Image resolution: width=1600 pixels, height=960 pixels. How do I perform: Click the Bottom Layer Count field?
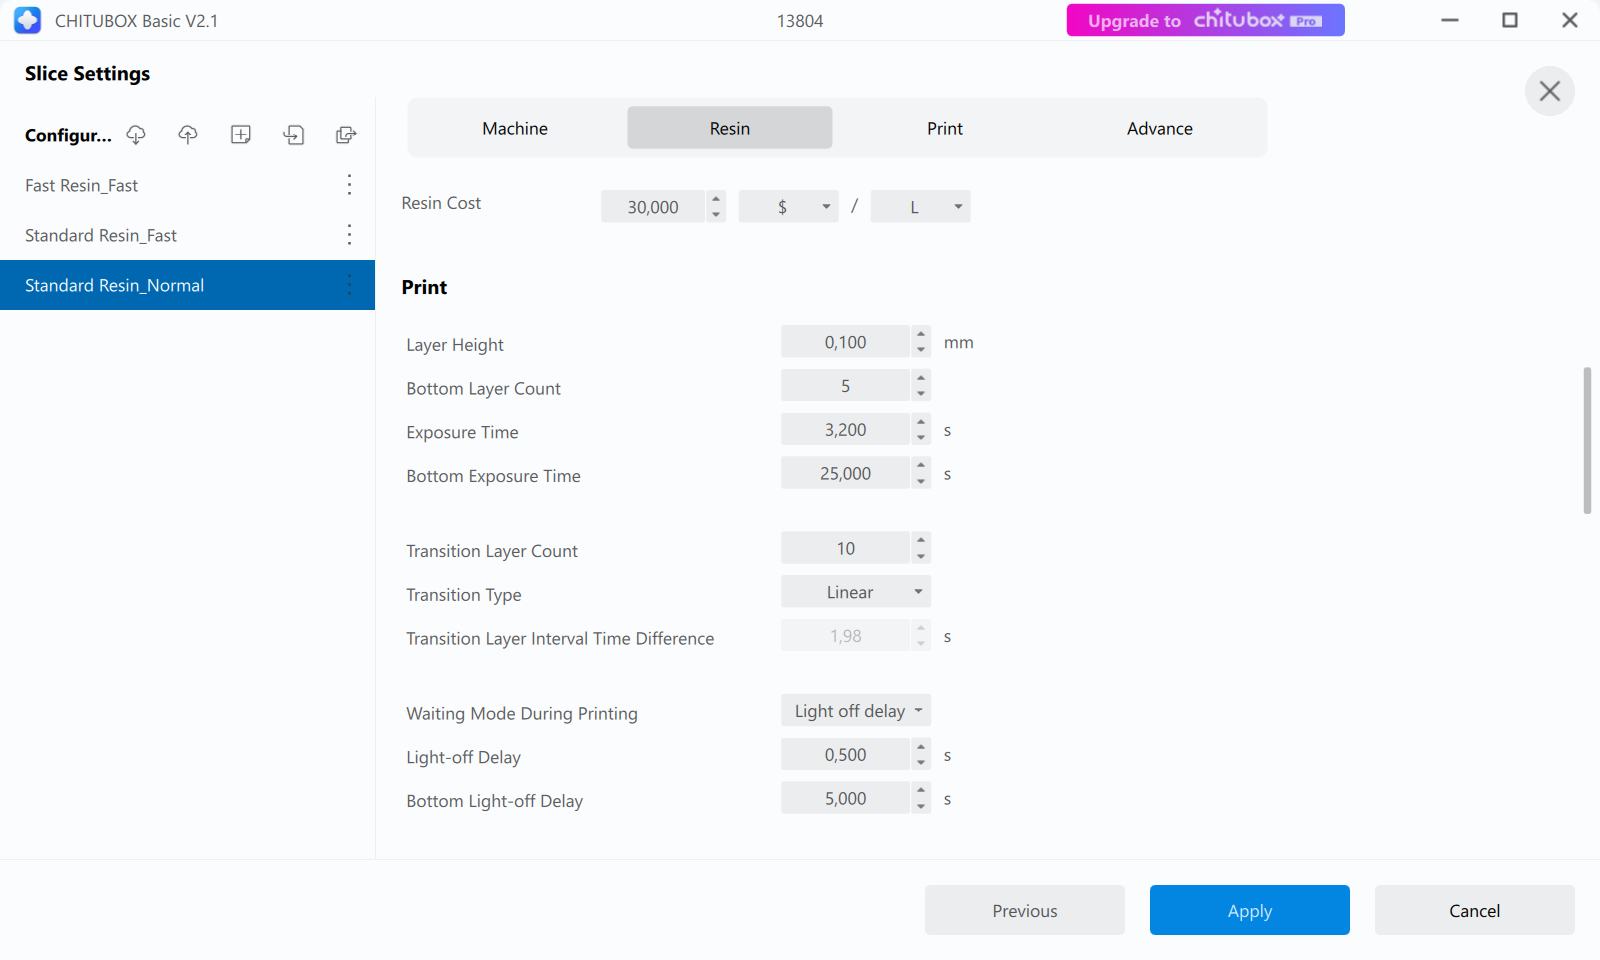846,386
